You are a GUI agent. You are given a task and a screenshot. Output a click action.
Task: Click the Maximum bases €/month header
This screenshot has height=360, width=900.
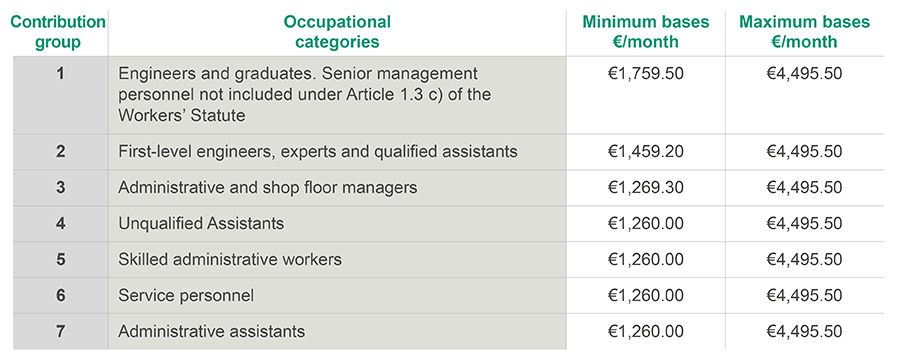(x=804, y=32)
